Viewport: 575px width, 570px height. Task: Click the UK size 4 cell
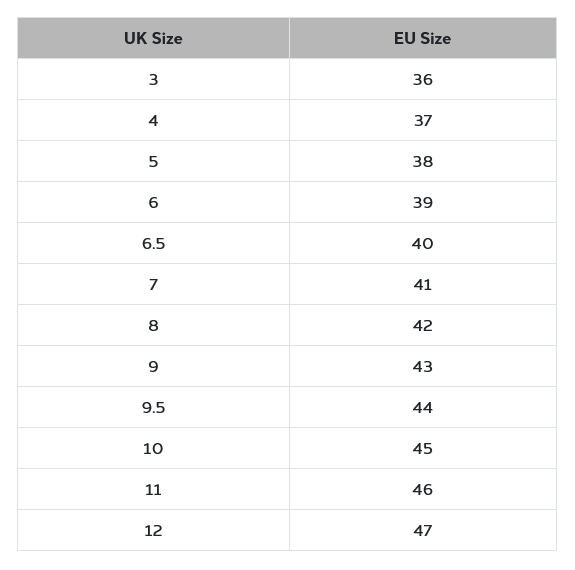[153, 120]
